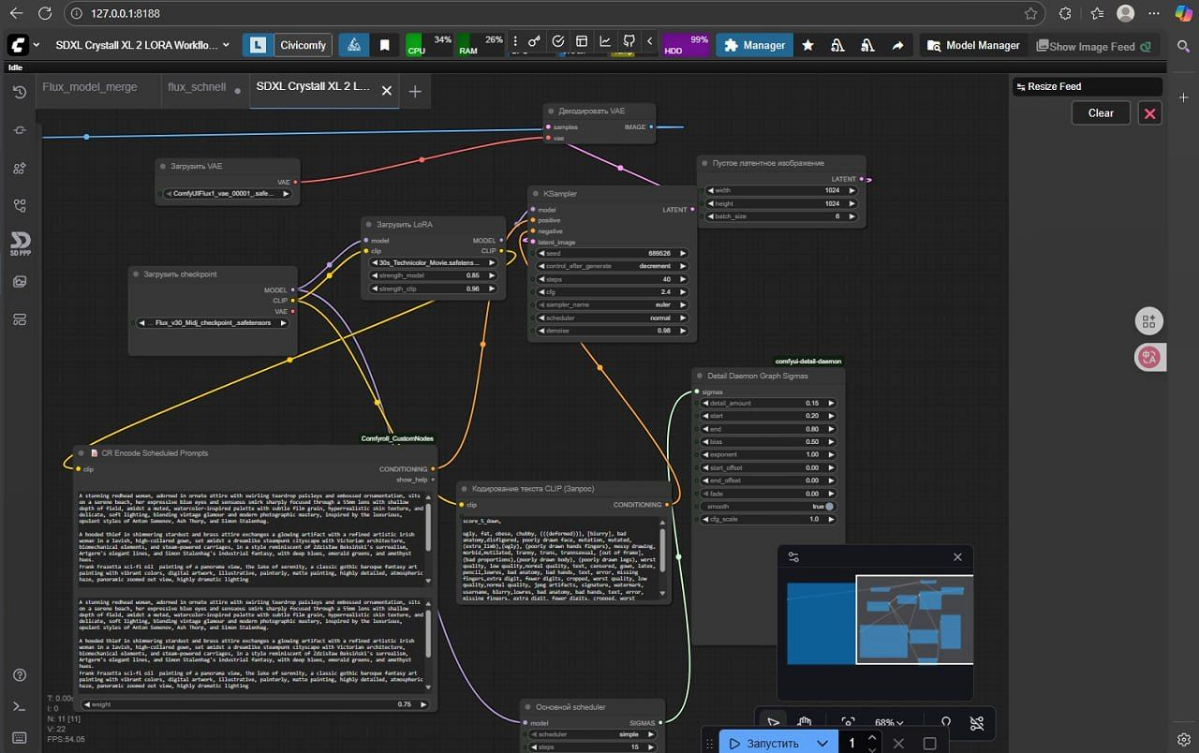Open the sampler_name combo in KSampler
This screenshot has width=1199, height=753.
(611, 304)
